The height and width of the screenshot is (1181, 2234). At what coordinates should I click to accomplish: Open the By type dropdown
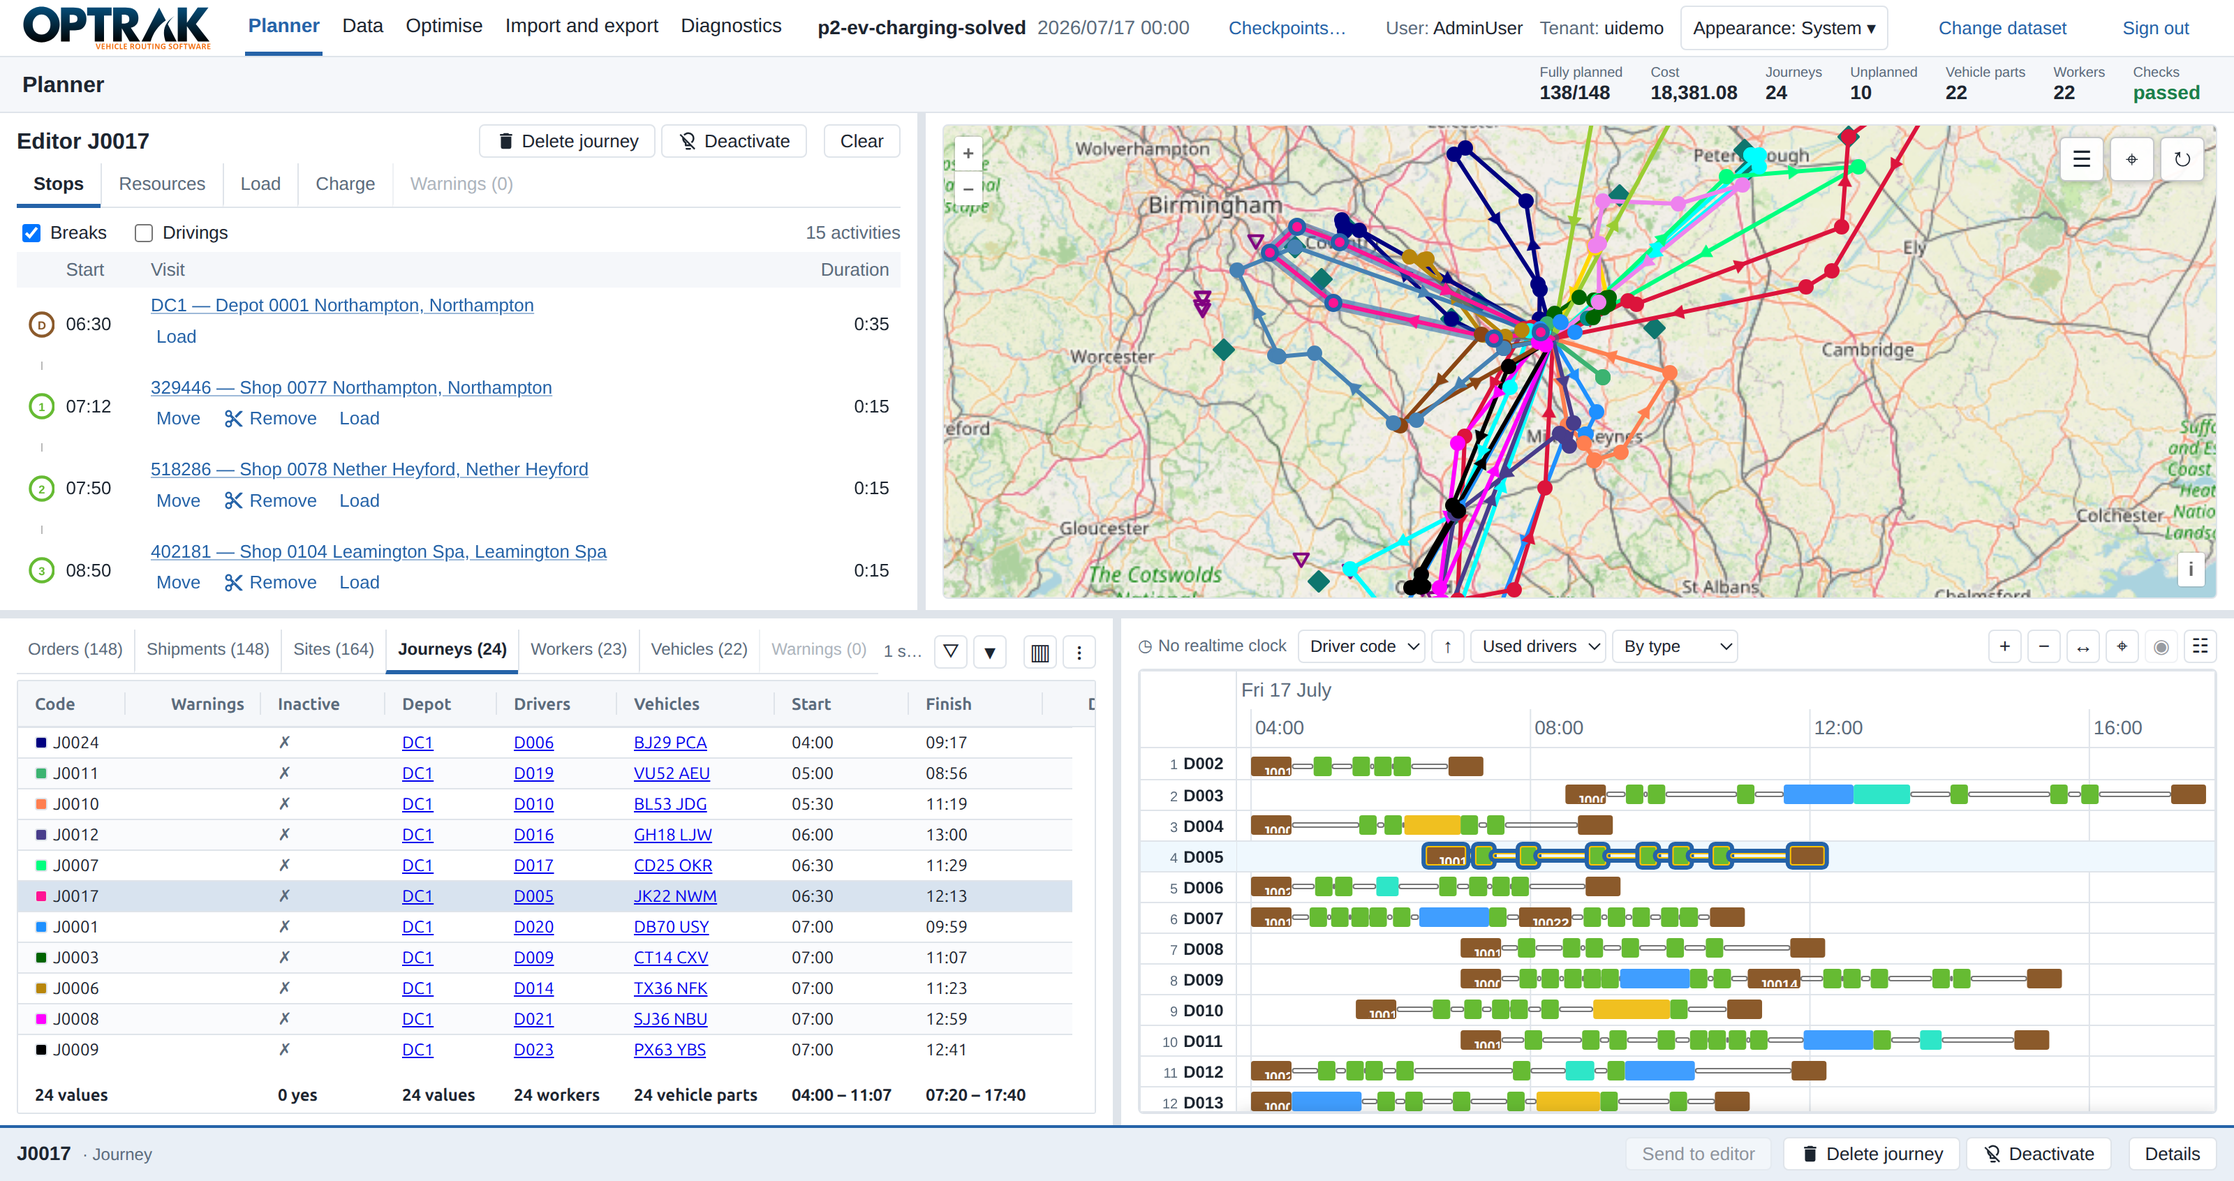[1675, 647]
